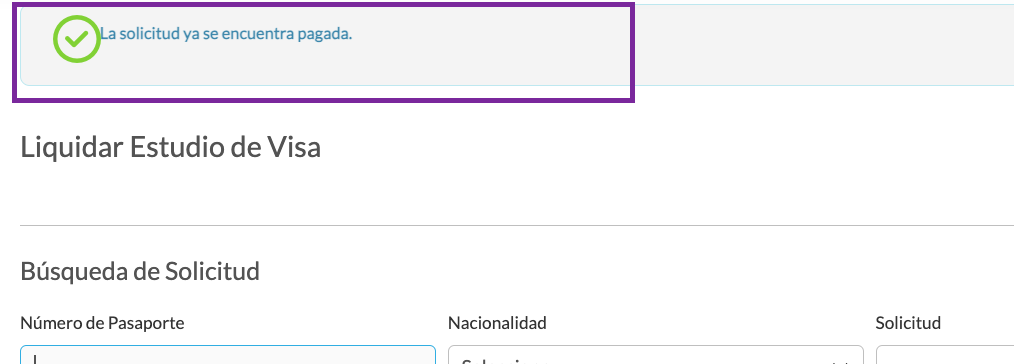Click the Nacionalidad field label
1014x364 pixels.
point(497,323)
